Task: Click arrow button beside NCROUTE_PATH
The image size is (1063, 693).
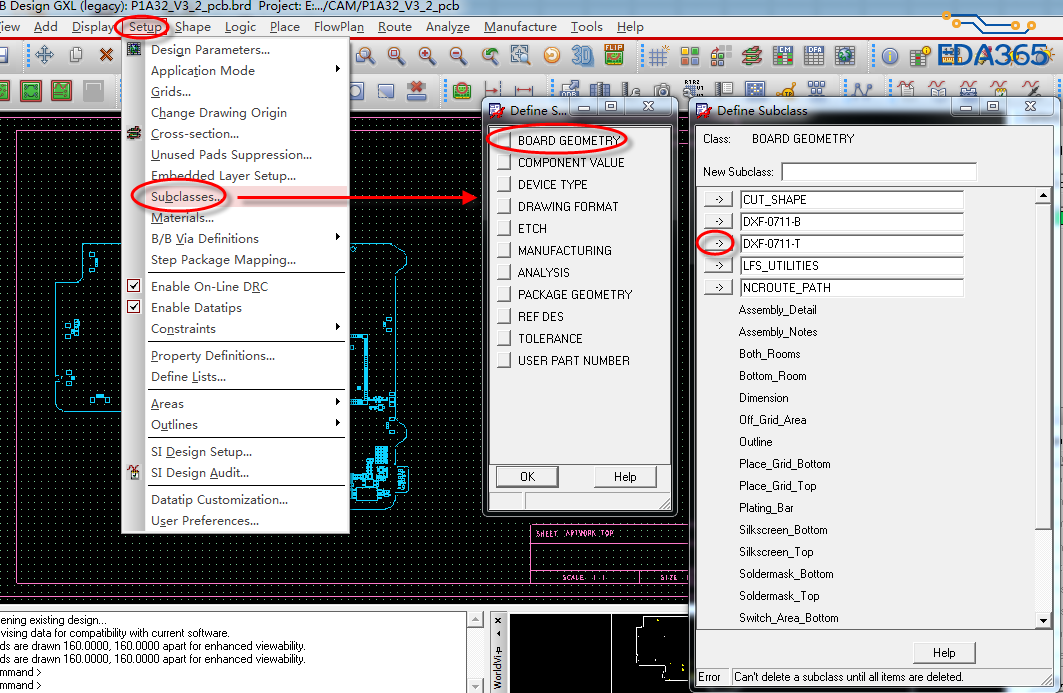Action: tap(719, 288)
